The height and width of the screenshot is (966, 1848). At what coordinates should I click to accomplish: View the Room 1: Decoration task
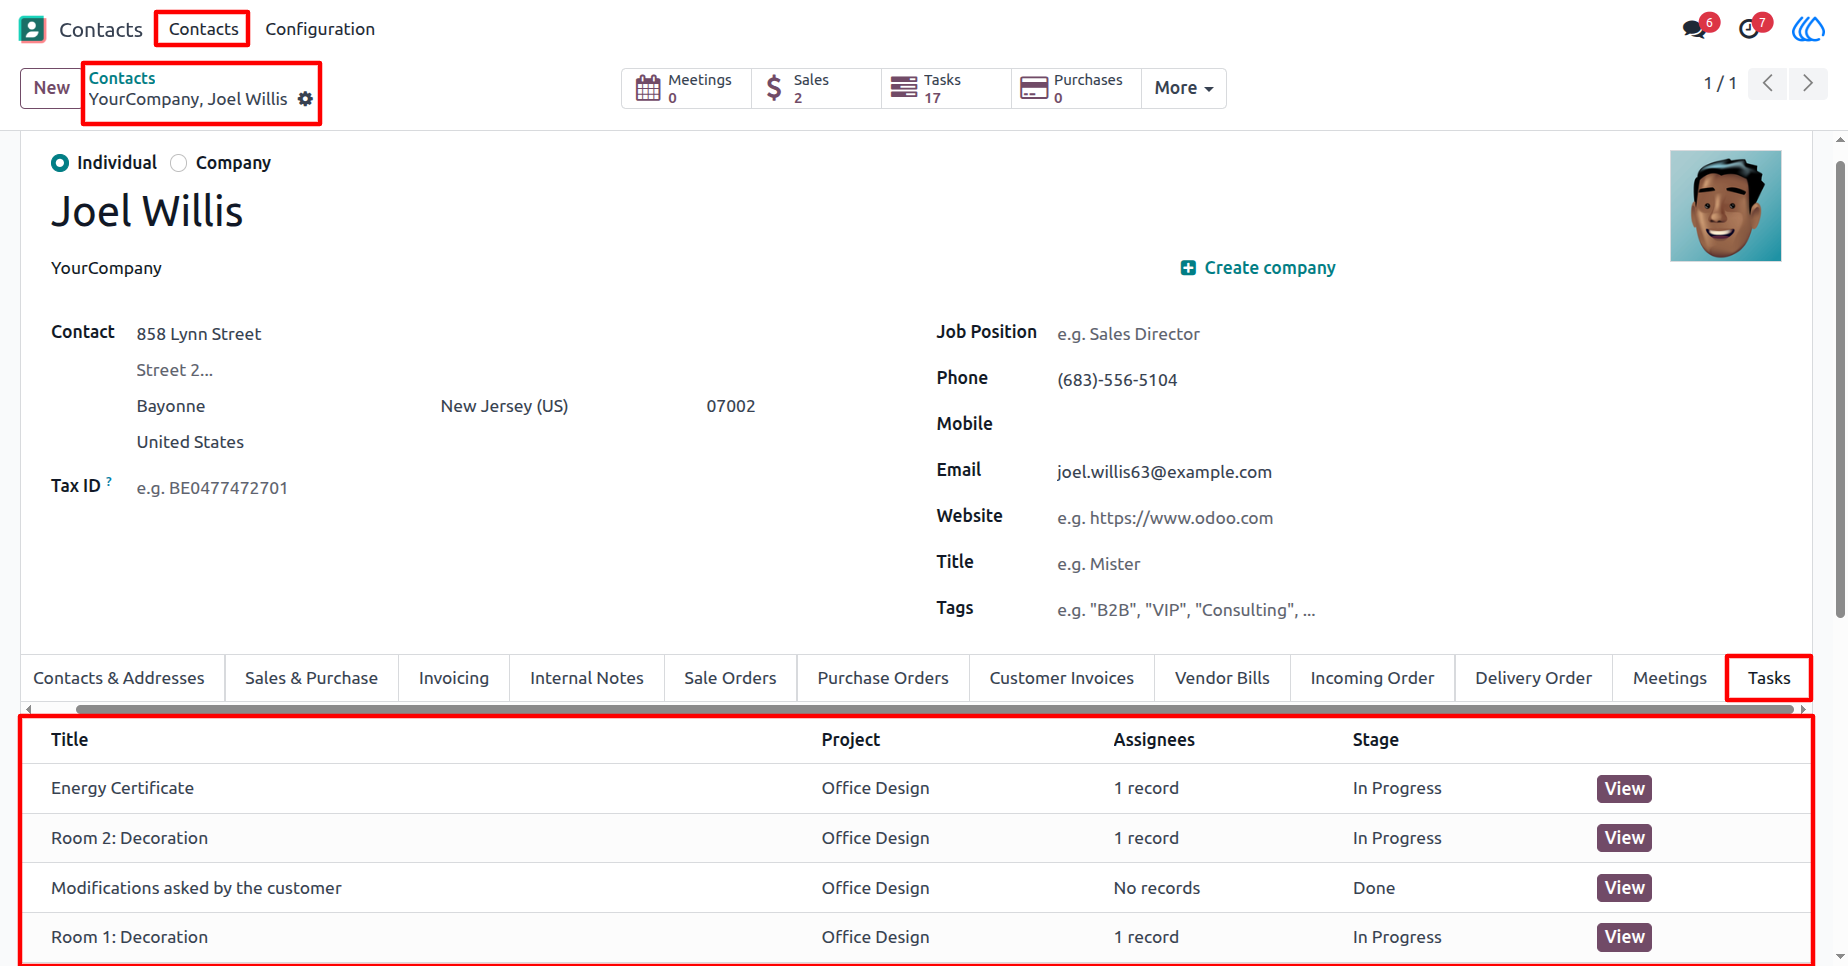pyautogui.click(x=1624, y=937)
